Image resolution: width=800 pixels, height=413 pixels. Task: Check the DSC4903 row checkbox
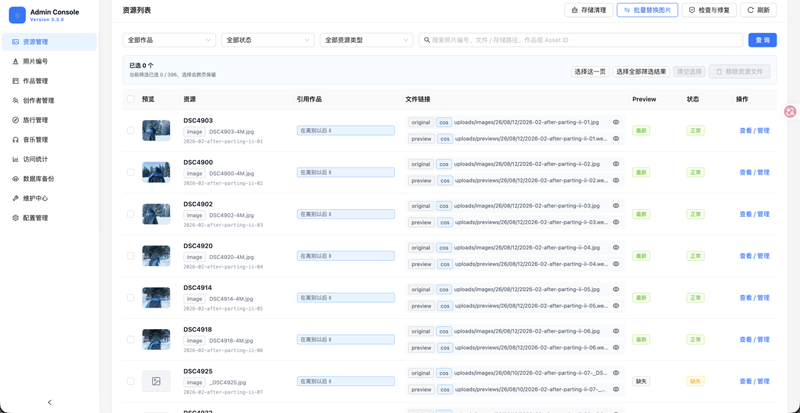[x=131, y=131]
